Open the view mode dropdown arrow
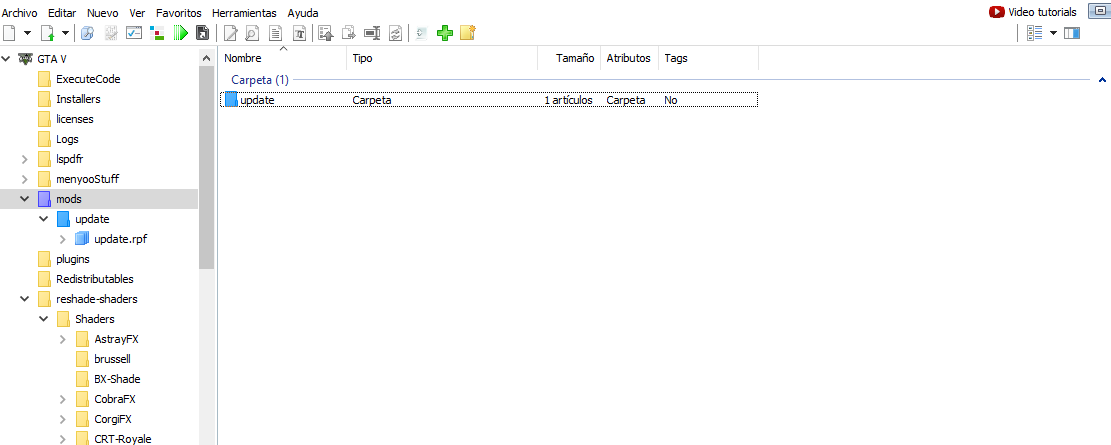Screen dimensions: 1111x445 click(x=1053, y=33)
